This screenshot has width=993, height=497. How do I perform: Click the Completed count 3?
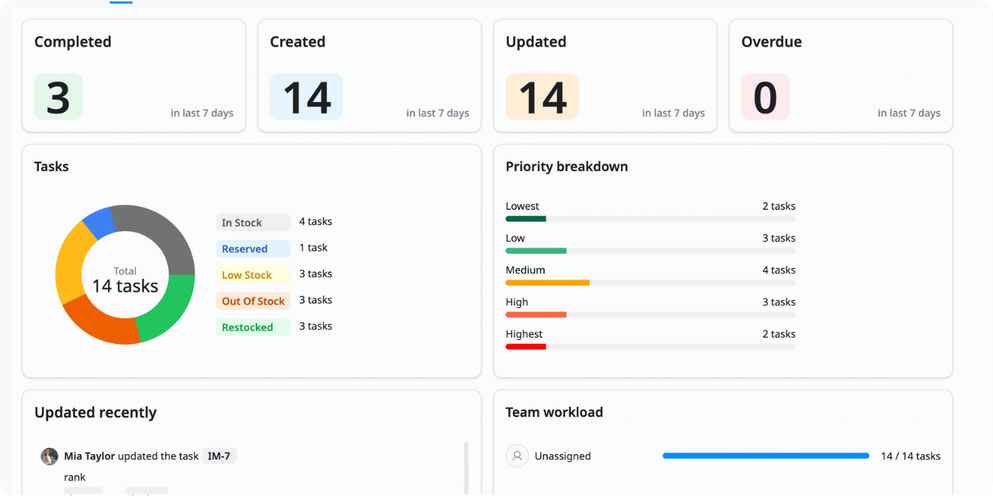tap(58, 97)
